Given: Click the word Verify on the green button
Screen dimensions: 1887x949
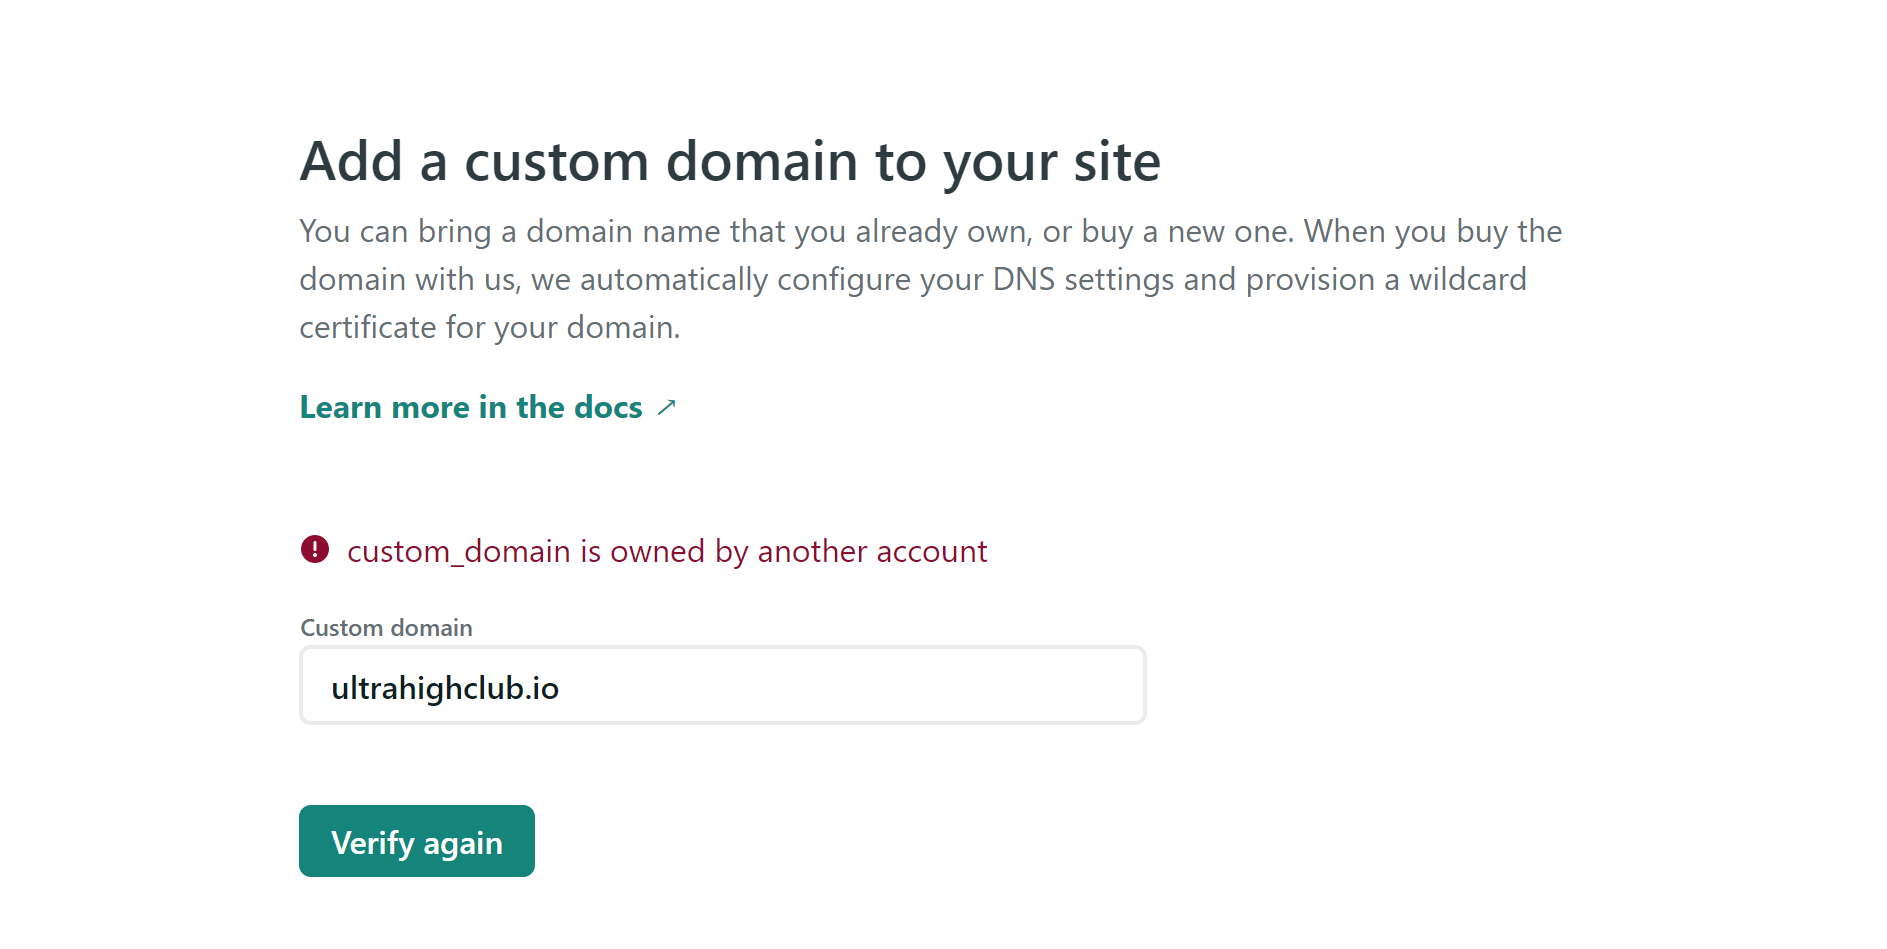Looking at the screenshot, I should [x=373, y=843].
